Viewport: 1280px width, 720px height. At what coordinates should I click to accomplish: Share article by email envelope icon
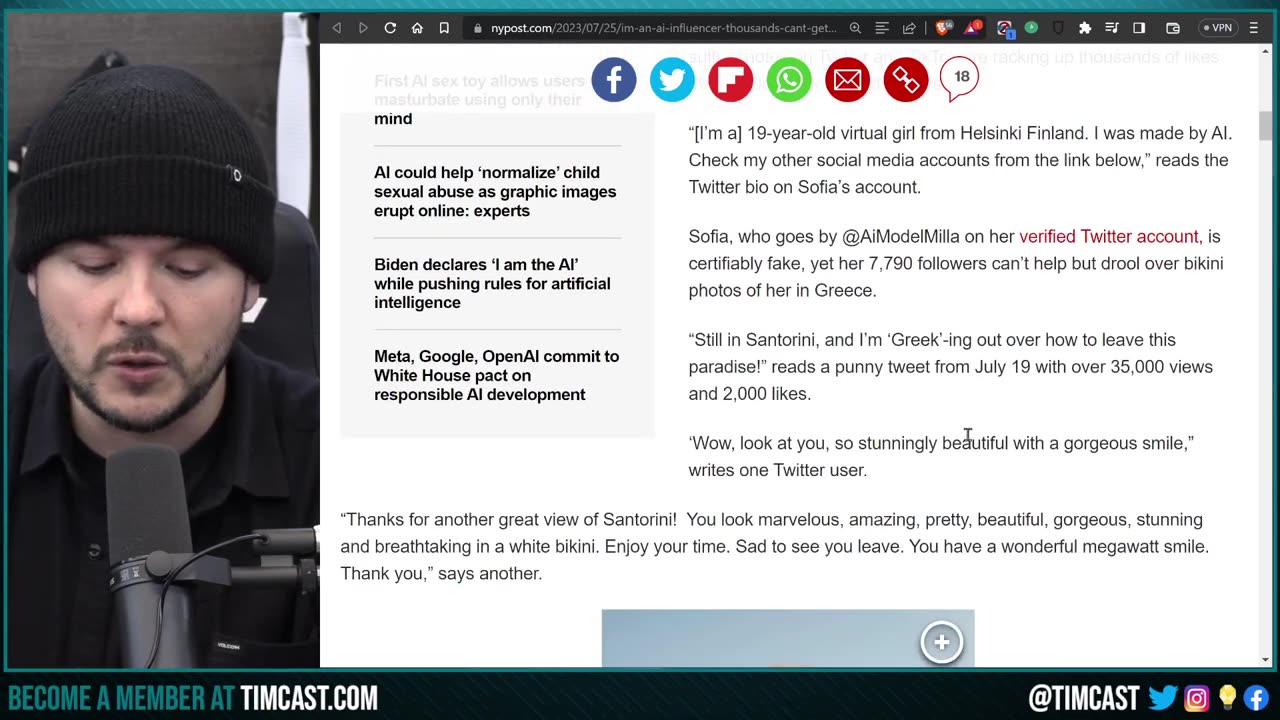(847, 80)
